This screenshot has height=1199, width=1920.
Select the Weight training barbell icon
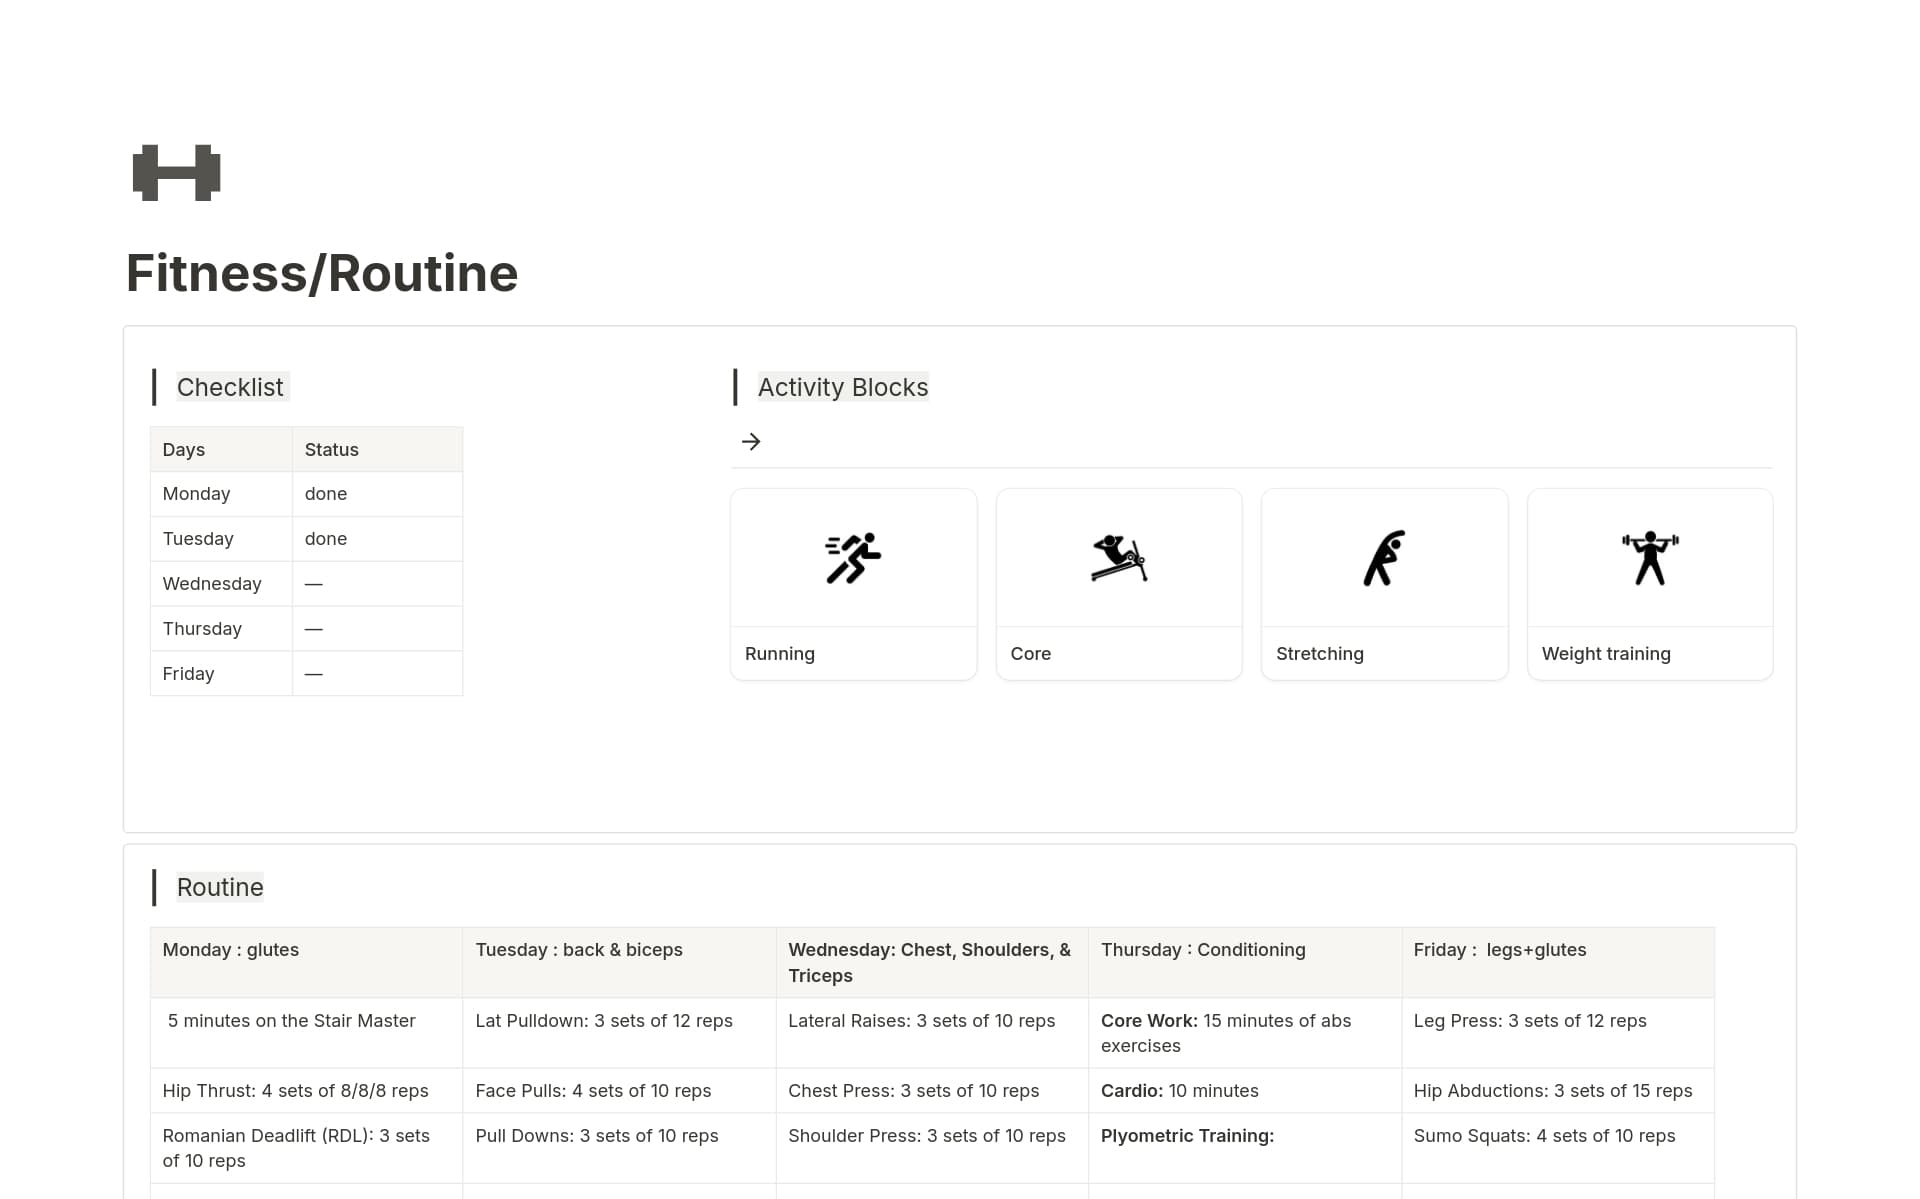[x=1649, y=558]
